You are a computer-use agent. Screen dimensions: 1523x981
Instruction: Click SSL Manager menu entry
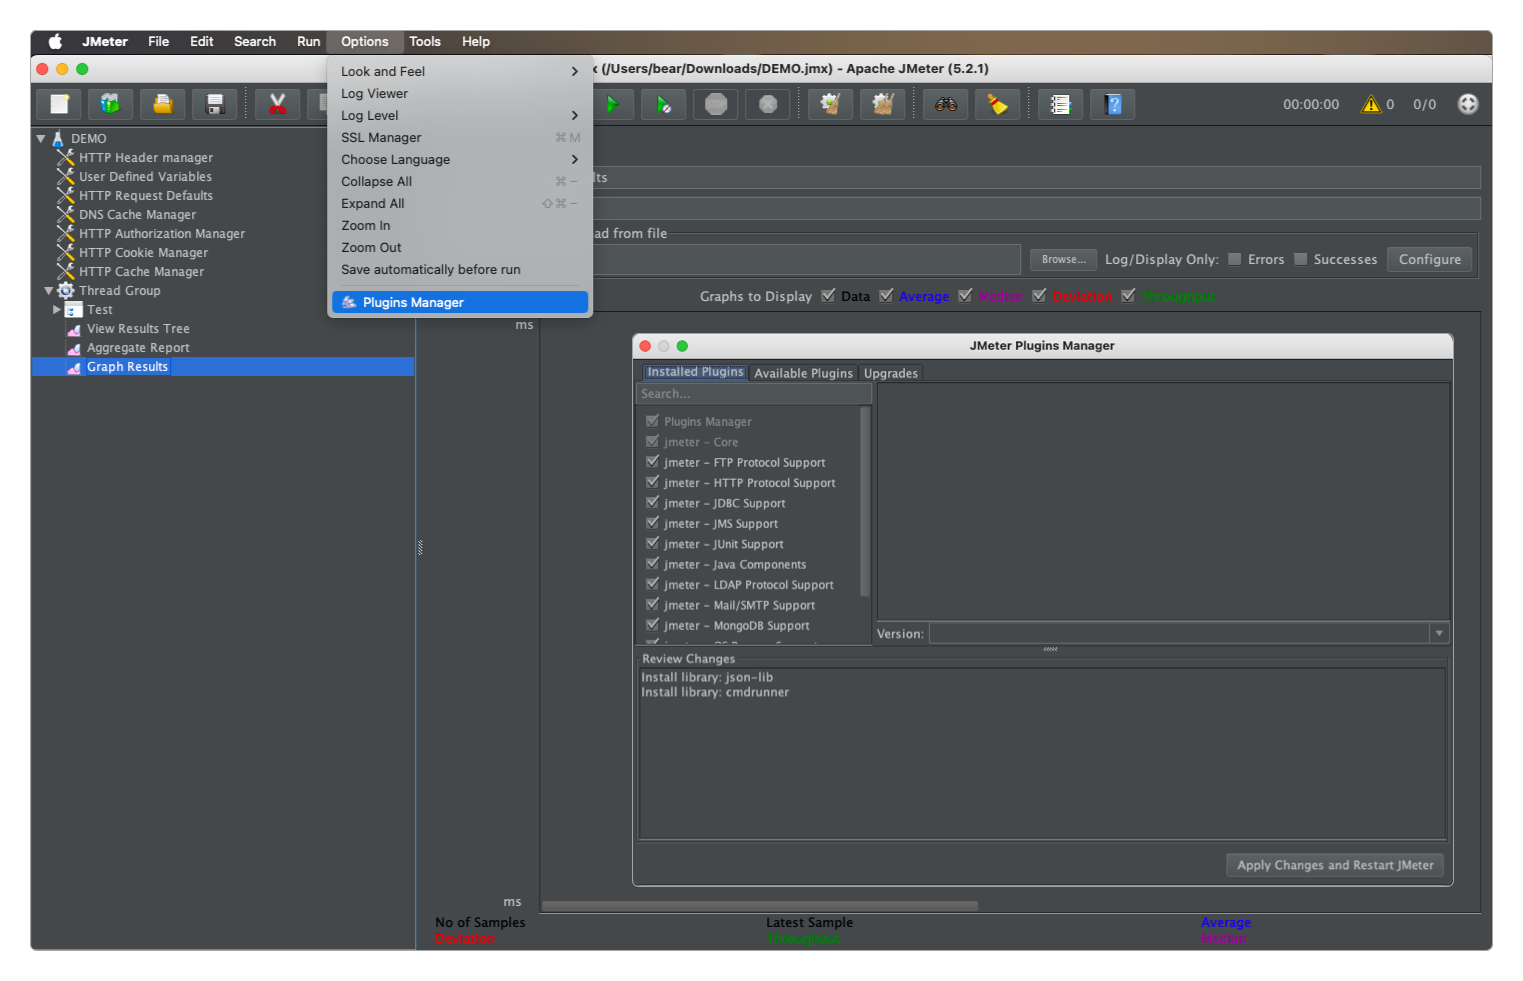click(460, 137)
